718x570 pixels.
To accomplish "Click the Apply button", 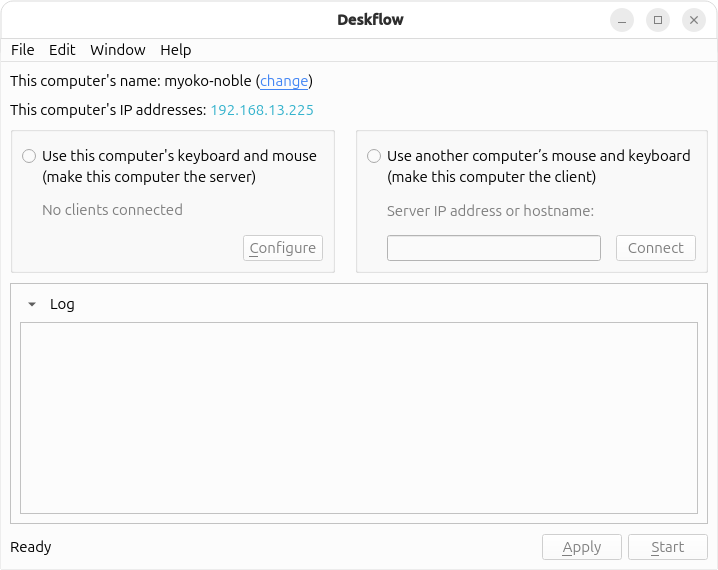I will click(582, 547).
